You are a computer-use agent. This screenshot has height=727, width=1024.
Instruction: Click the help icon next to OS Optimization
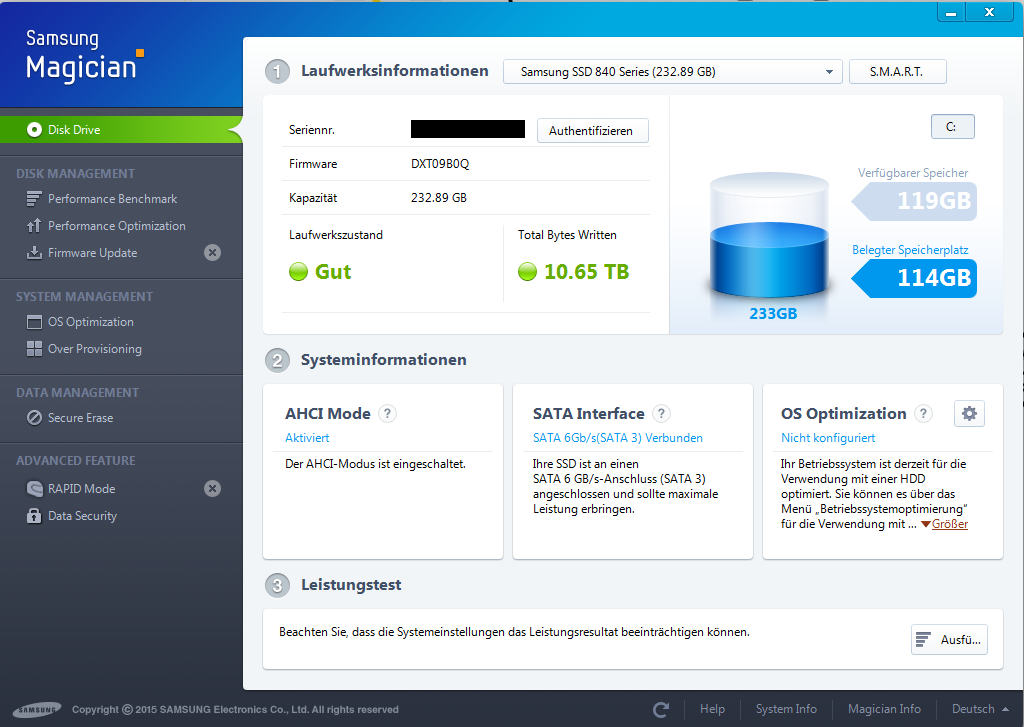(923, 413)
